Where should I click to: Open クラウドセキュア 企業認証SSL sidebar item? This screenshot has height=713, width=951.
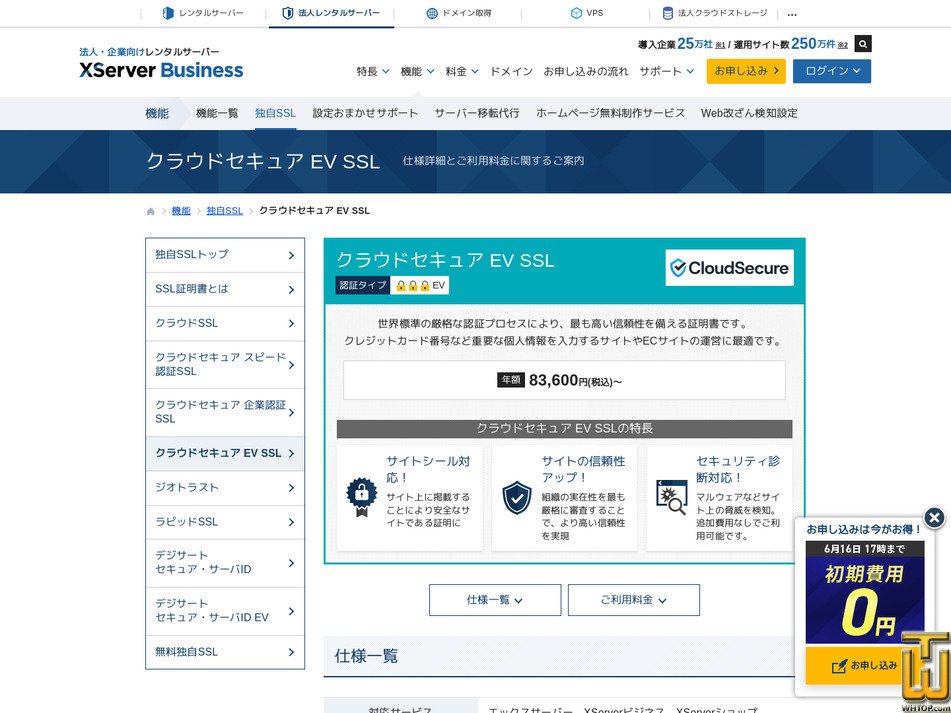click(x=225, y=412)
